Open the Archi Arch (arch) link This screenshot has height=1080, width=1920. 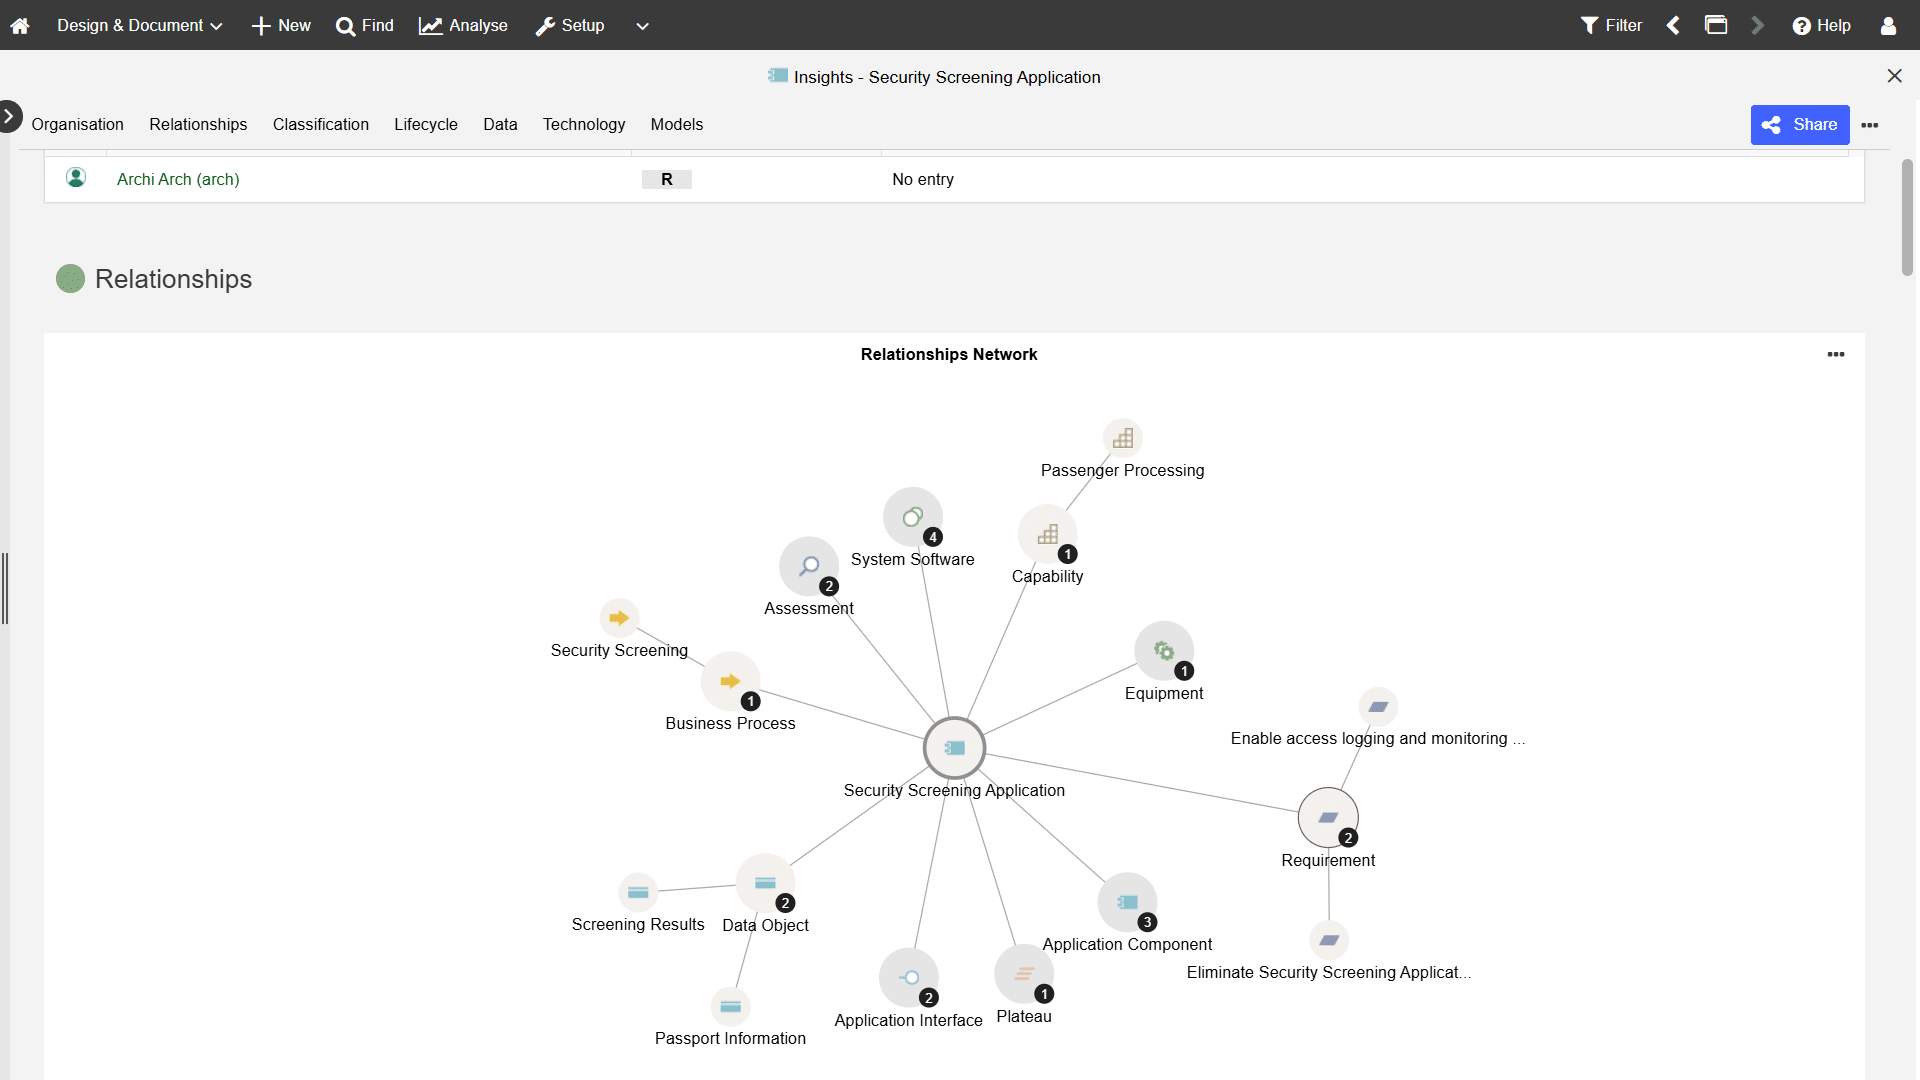178,179
